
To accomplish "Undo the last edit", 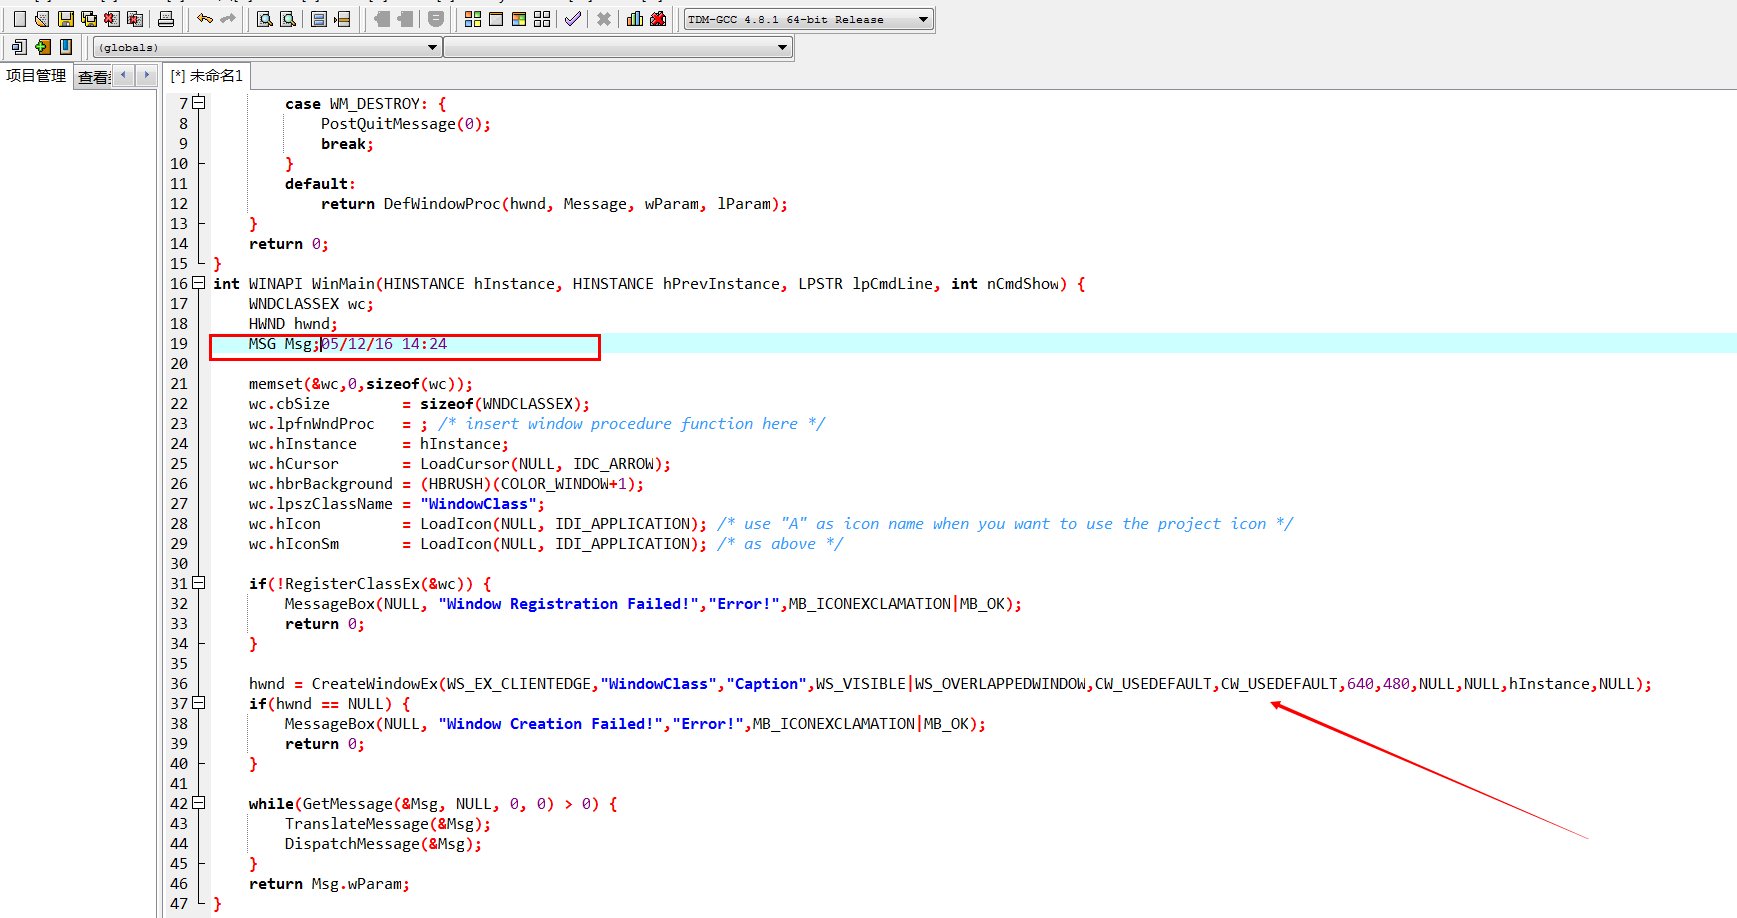I will pyautogui.click(x=205, y=19).
